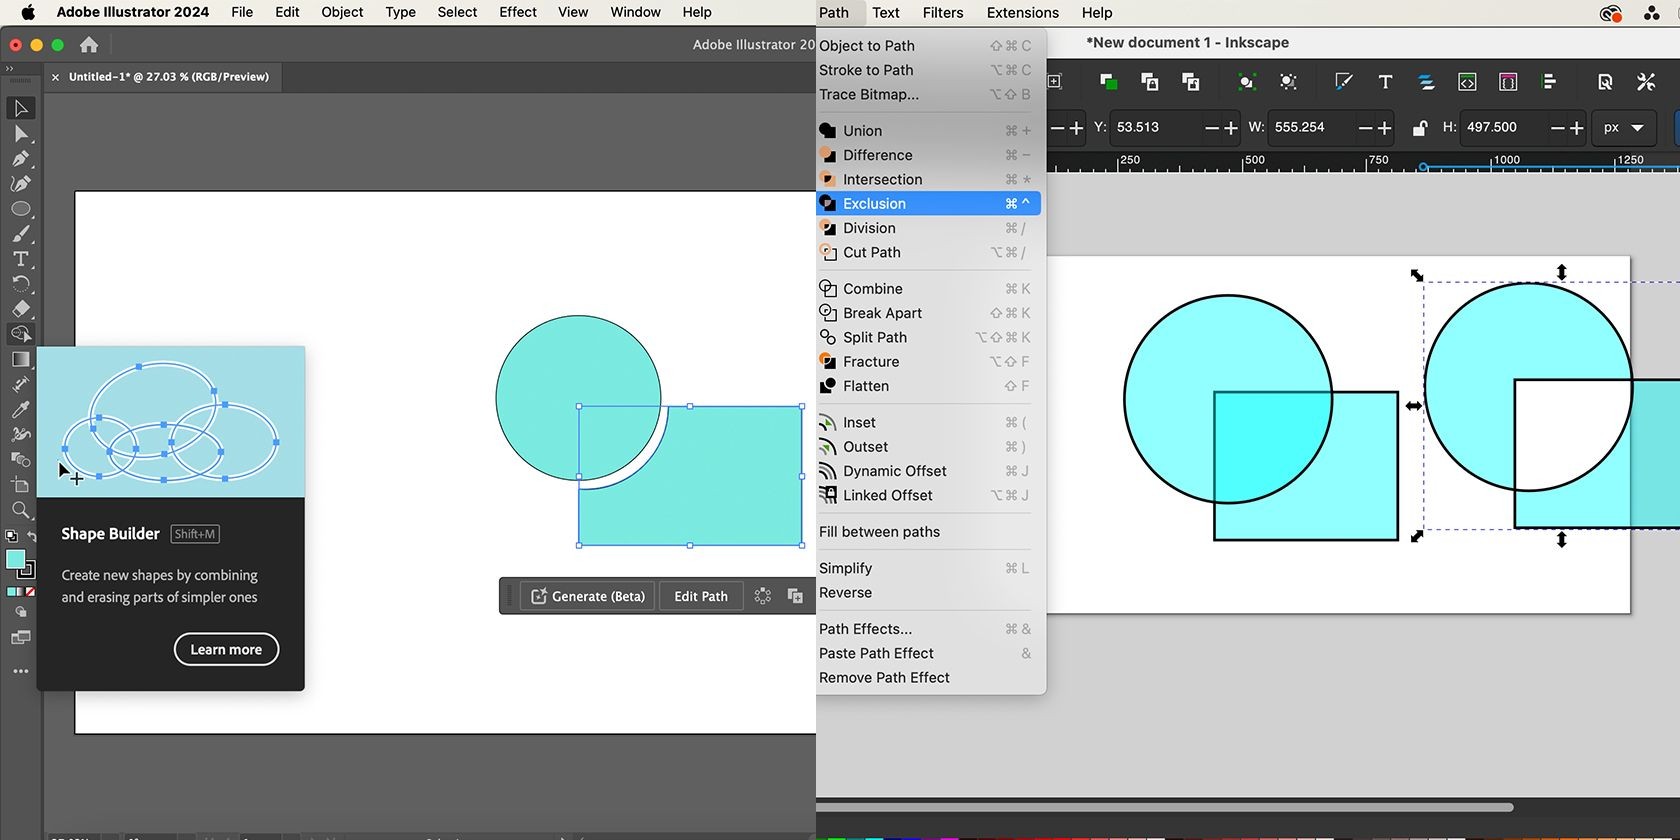Open Inkscape Layers and Objects icon
This screenshot has width=1680, height=840.
click(1426, 82)
